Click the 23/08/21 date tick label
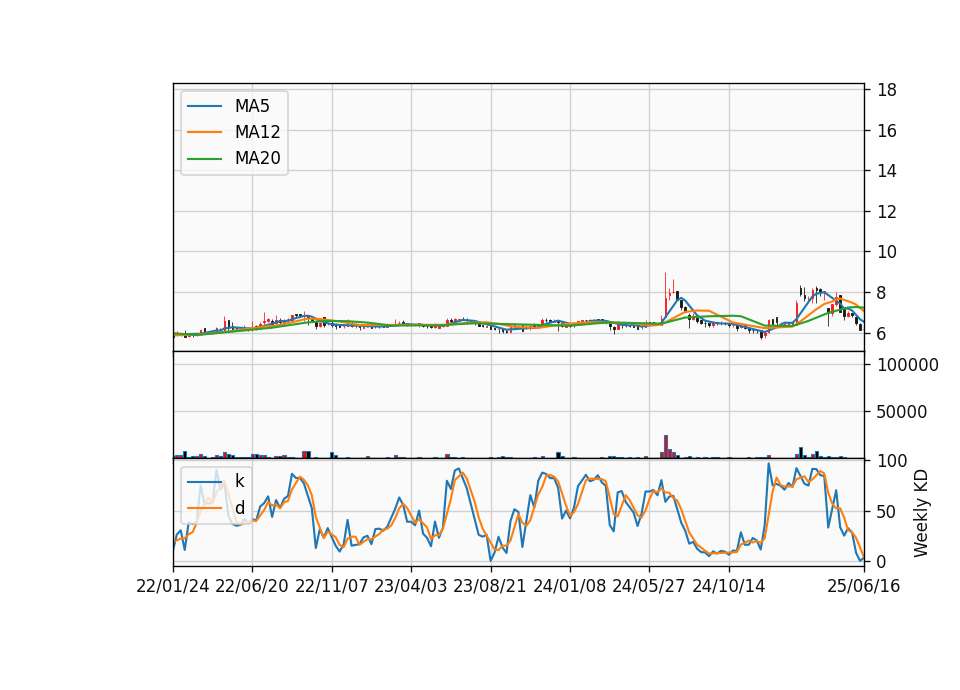 pos(490,586)
